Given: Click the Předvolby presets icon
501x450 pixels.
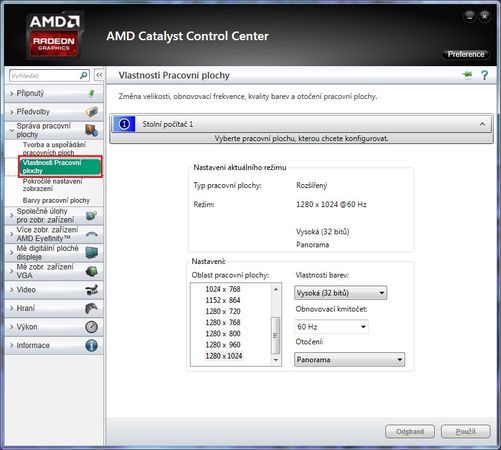Looking at the screenshot, I should point(92,112).
